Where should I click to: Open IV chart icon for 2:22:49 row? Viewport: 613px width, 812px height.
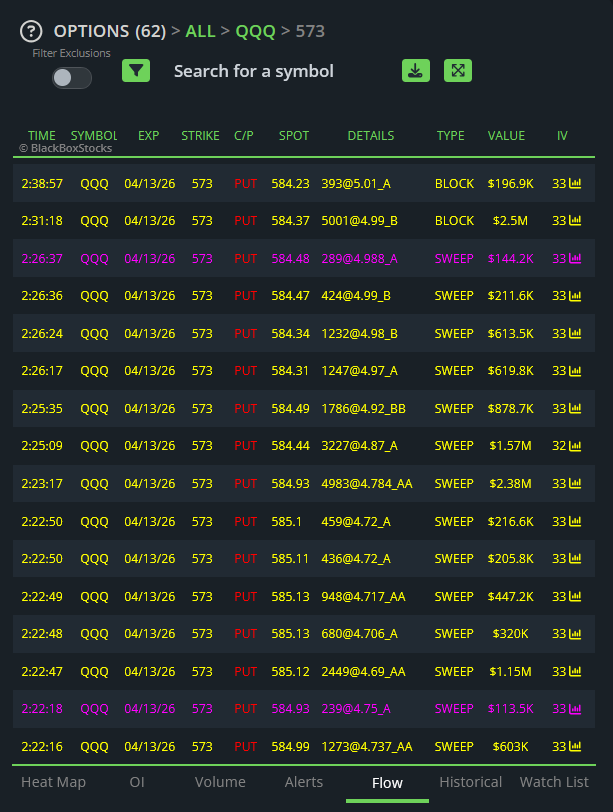[x=575, y=597]
